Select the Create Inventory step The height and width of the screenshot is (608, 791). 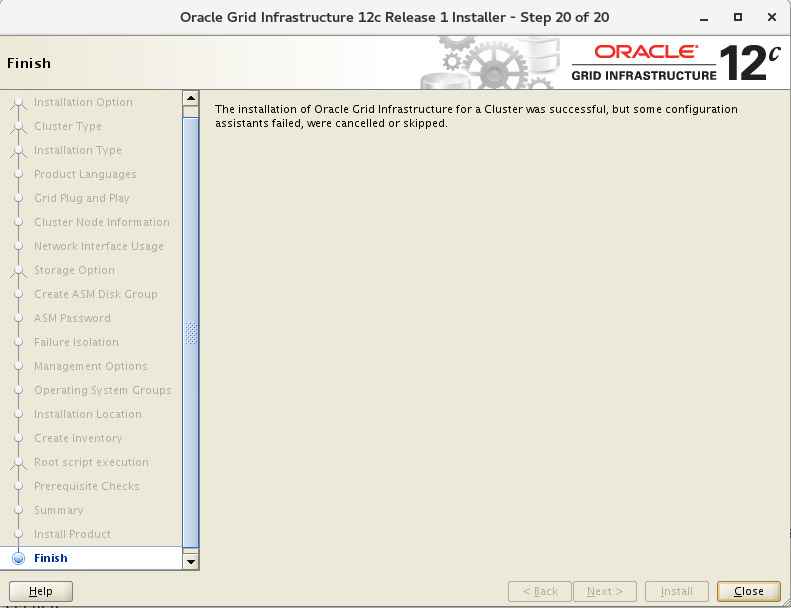point(78,438)
